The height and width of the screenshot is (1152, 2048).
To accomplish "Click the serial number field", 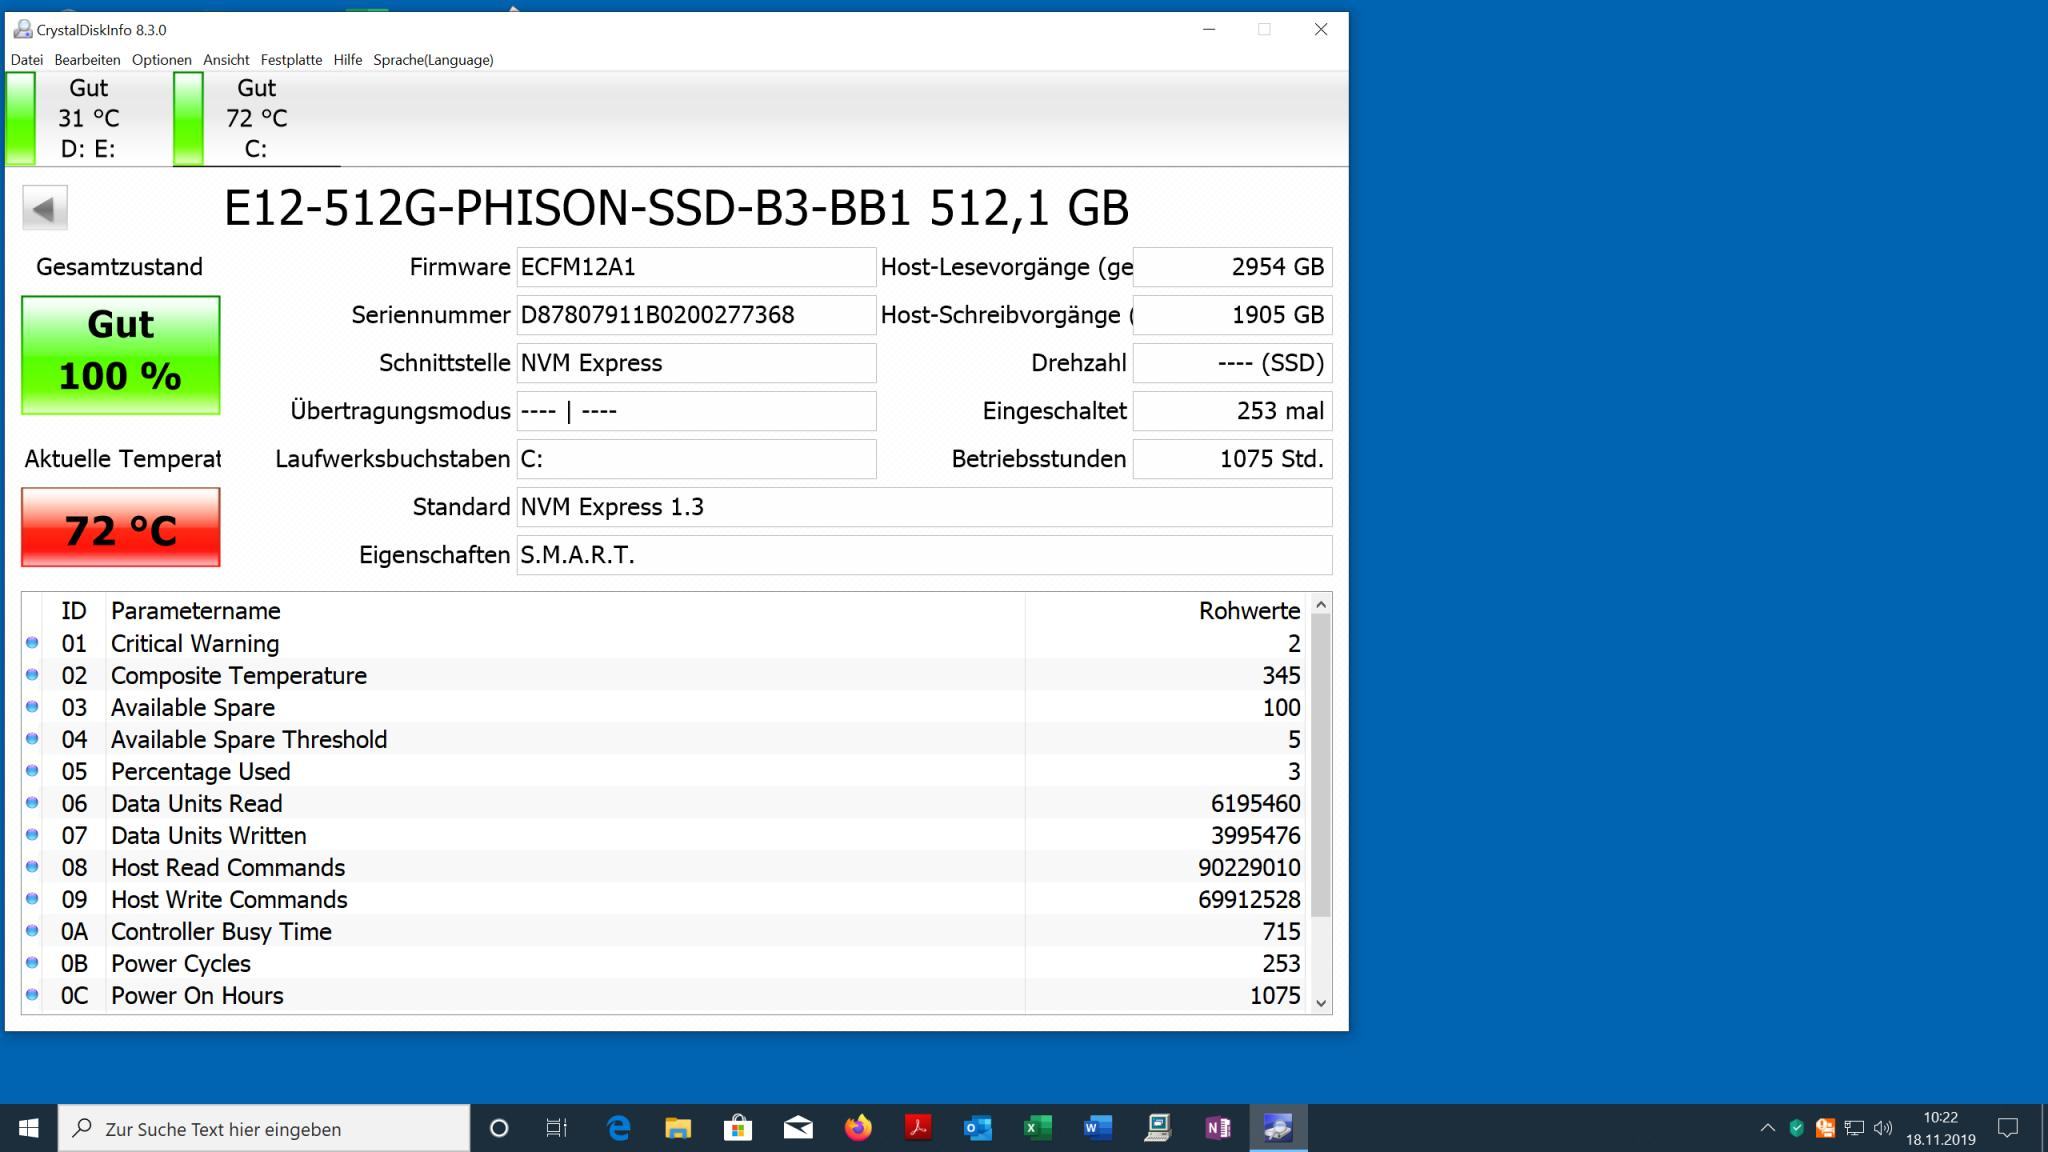I will [x=697, y=315].
